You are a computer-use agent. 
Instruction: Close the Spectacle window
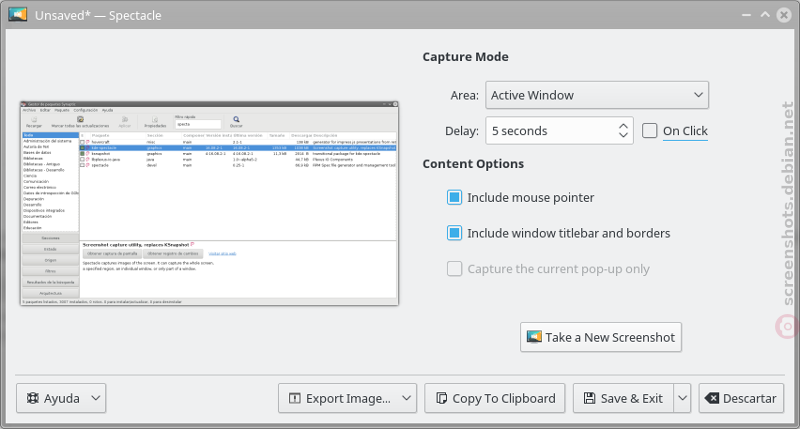pos(784,15)
